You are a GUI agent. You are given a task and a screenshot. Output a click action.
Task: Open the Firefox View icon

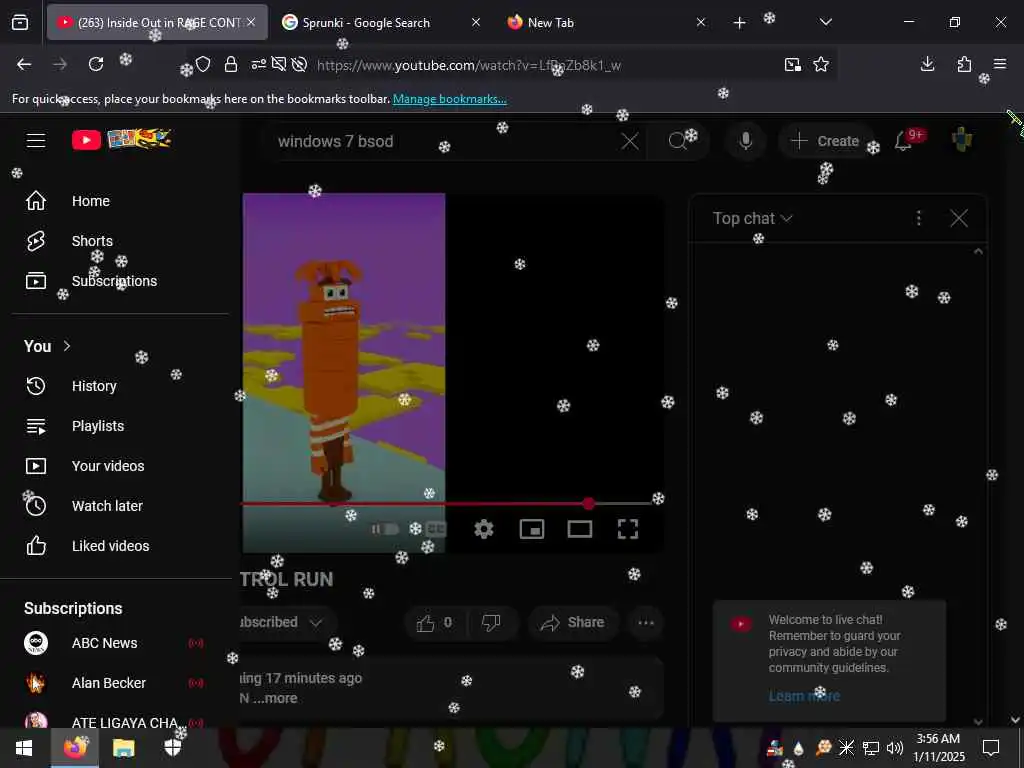click(x=20, y=23)
